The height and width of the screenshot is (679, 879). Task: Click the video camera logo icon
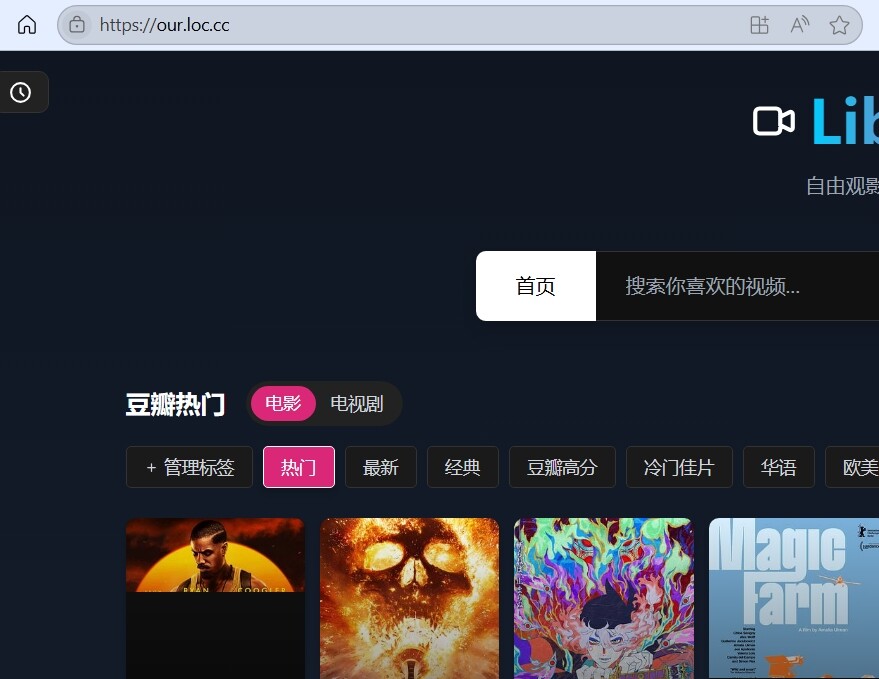774,121
